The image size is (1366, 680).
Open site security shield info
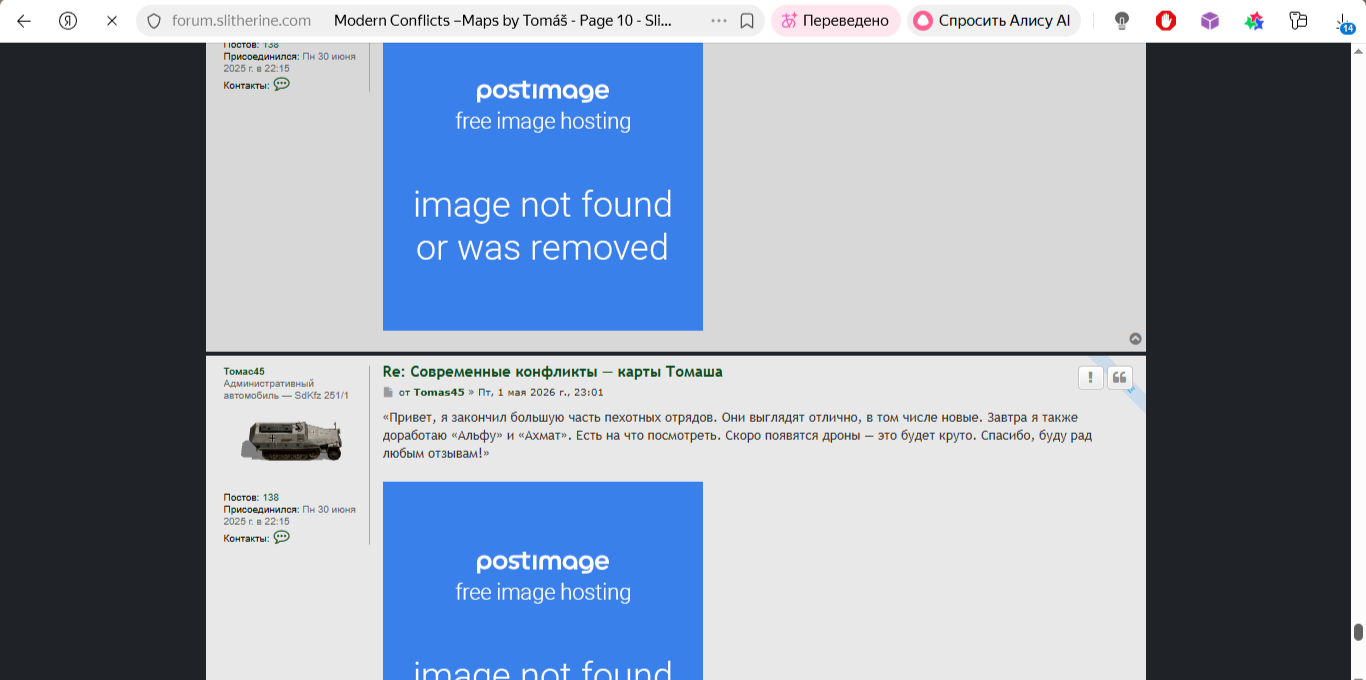coord(154,21)
